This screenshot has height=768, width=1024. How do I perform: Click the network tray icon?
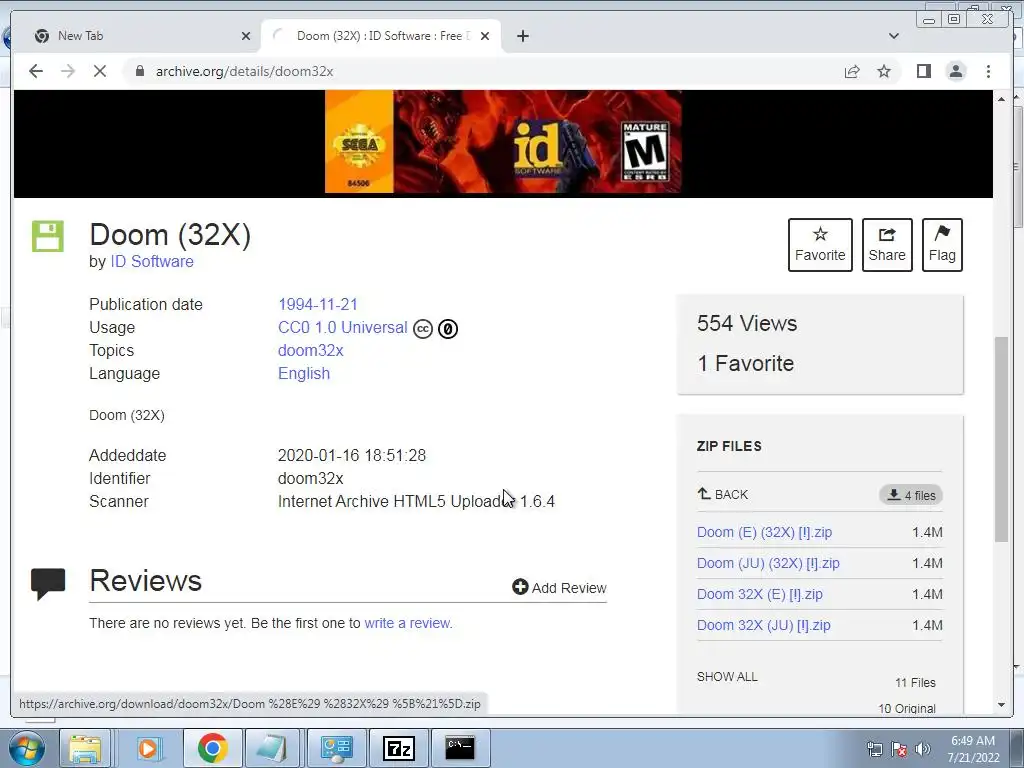click(x=874, y=750)
